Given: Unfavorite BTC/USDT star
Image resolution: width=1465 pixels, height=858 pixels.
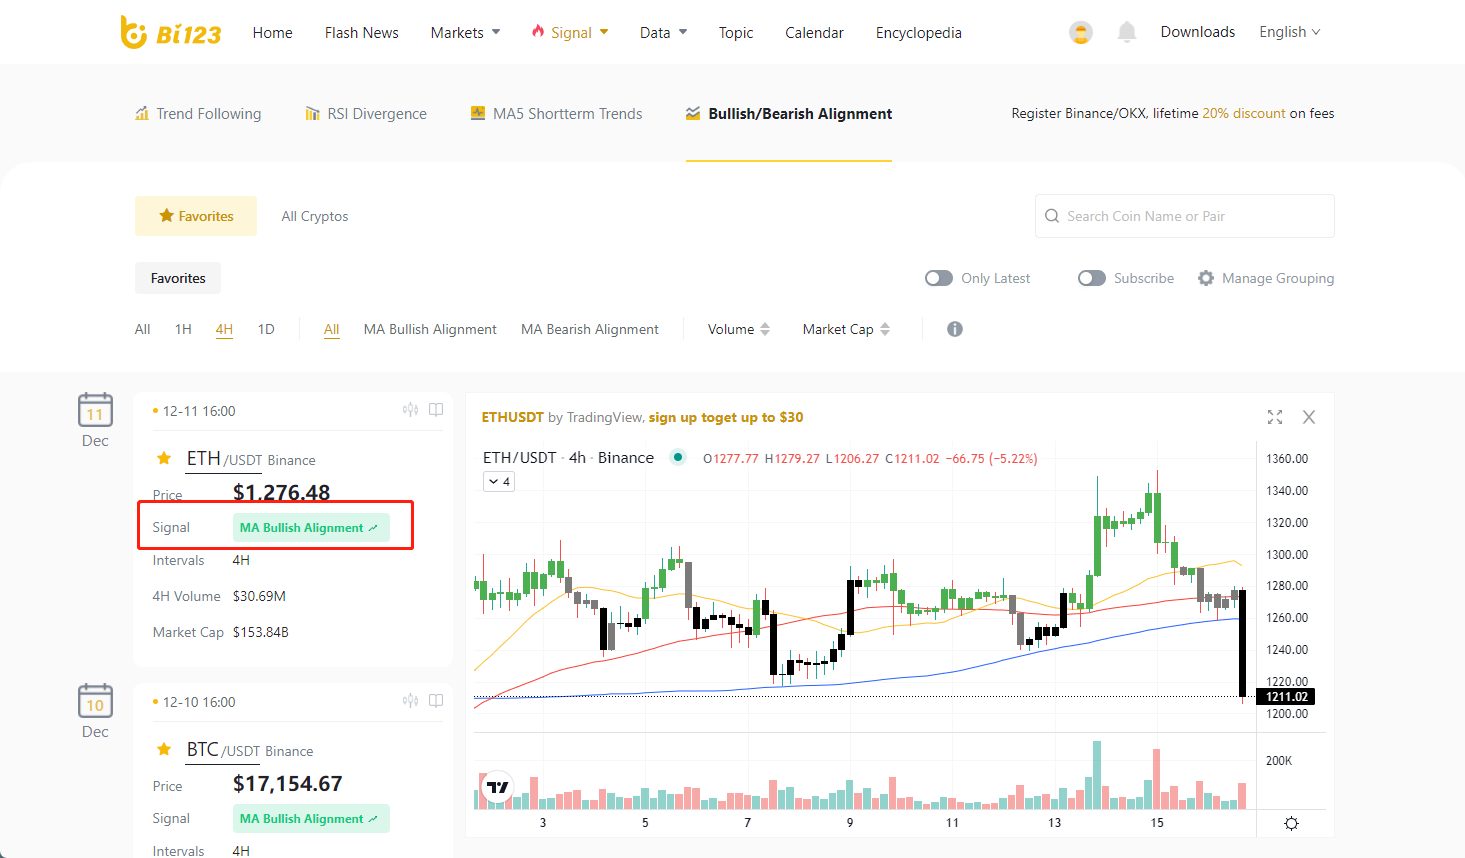Looking at the screenshot, I should (164, 749).
